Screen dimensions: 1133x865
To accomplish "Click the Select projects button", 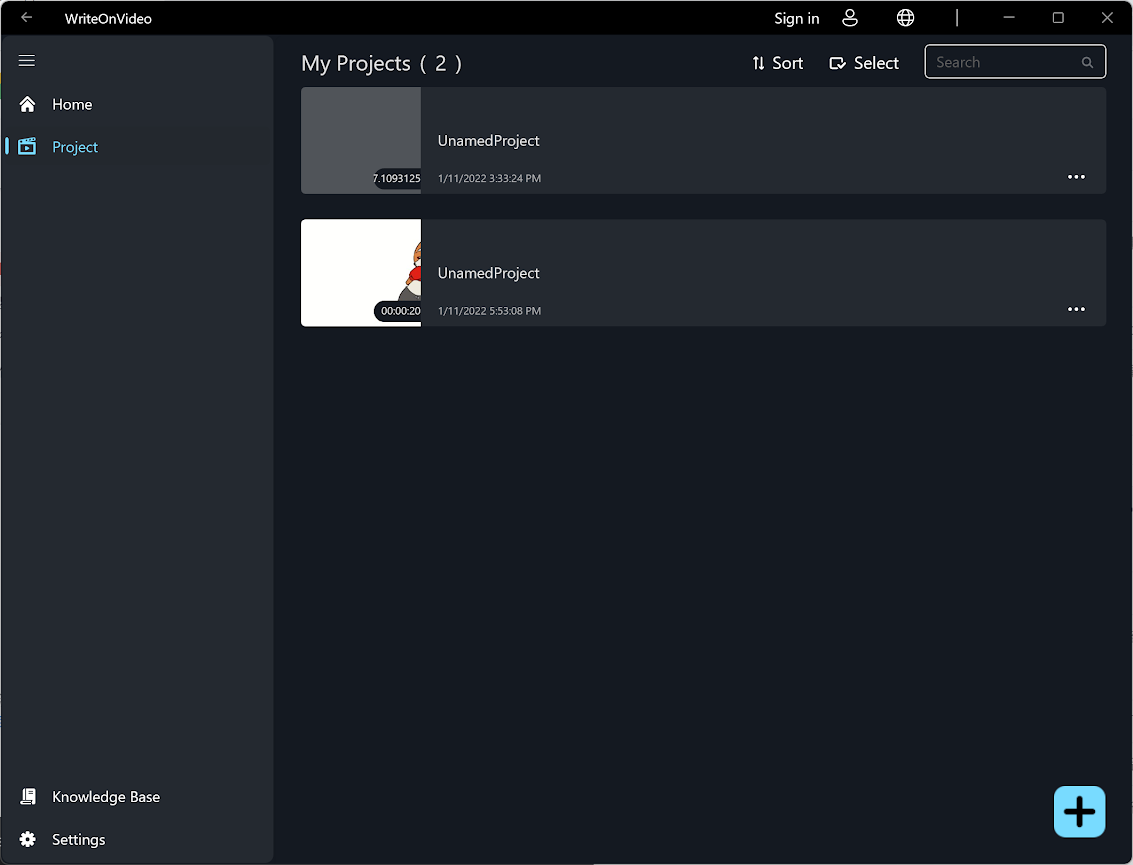I will point(864,64).
